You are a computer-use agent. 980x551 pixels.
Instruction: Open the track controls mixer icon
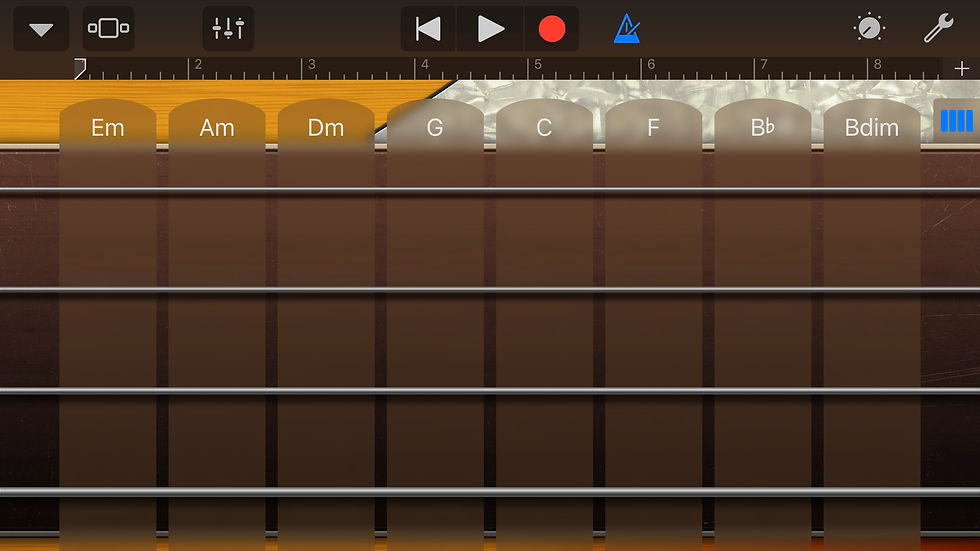click(228, 29)
